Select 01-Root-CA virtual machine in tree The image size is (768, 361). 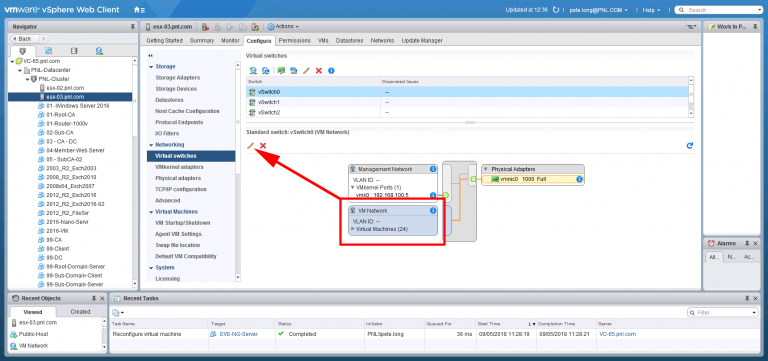61,115
